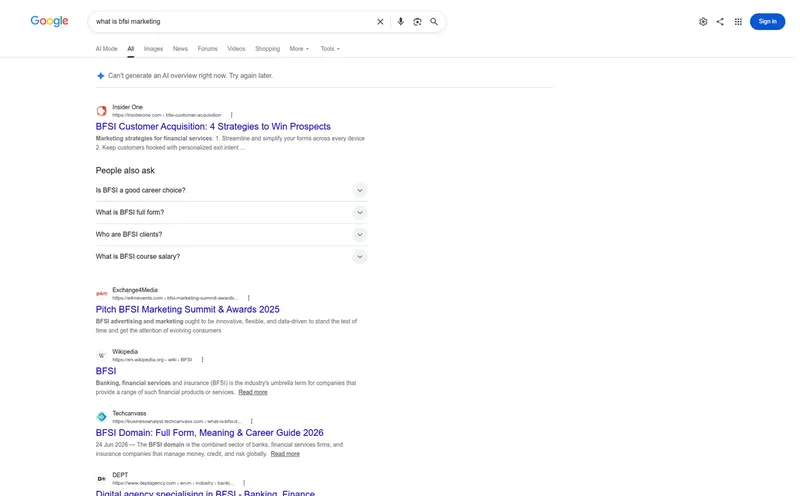This screenshot has width=800, height=496.
Task: Switch to Forums tab
Action: 207,48
